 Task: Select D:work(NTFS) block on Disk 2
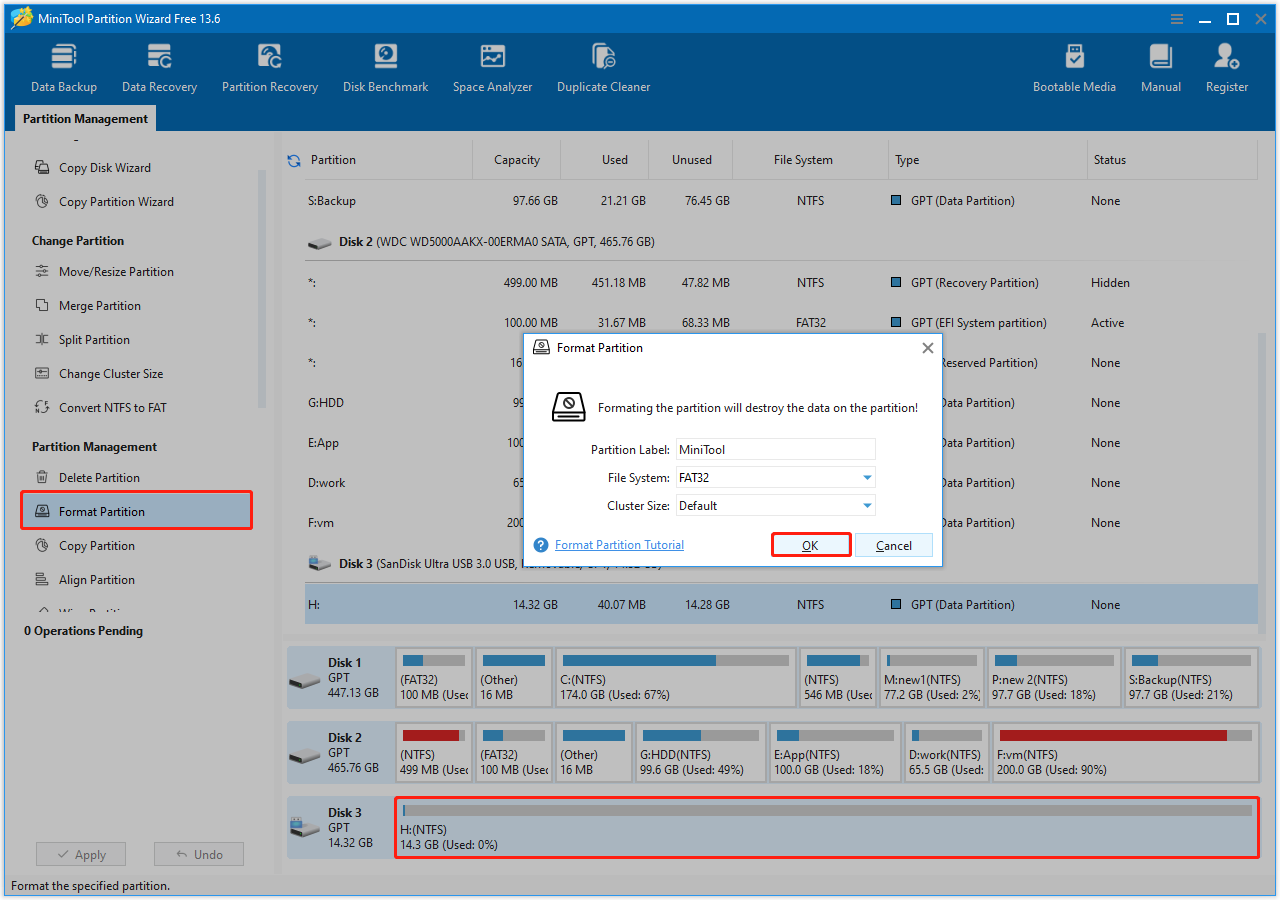(946, 753)
